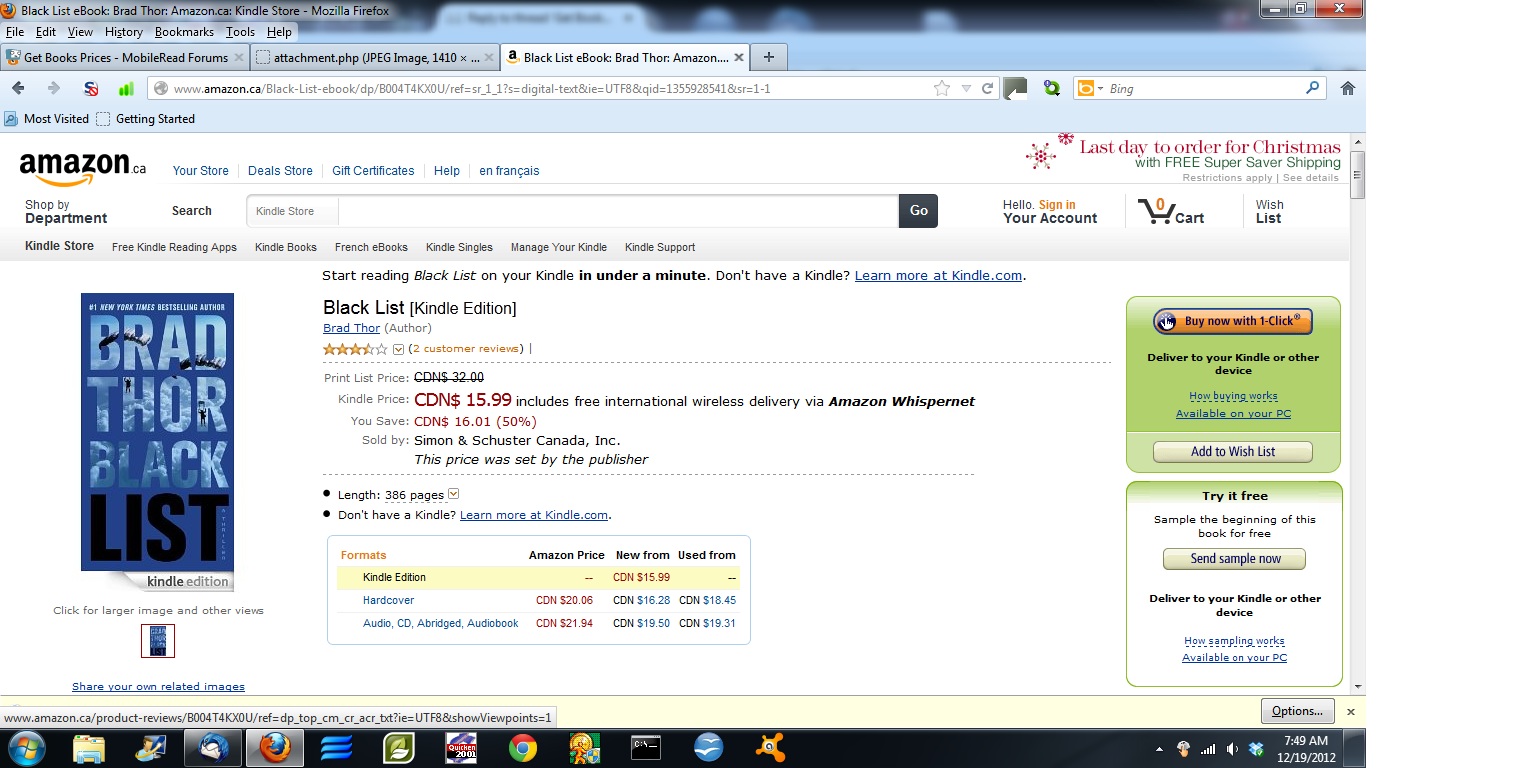Image resolution: width=1518 pixels, height=768 pixels.
Task: Open the Brad Thor author link
Action: (x=352, y=328)
